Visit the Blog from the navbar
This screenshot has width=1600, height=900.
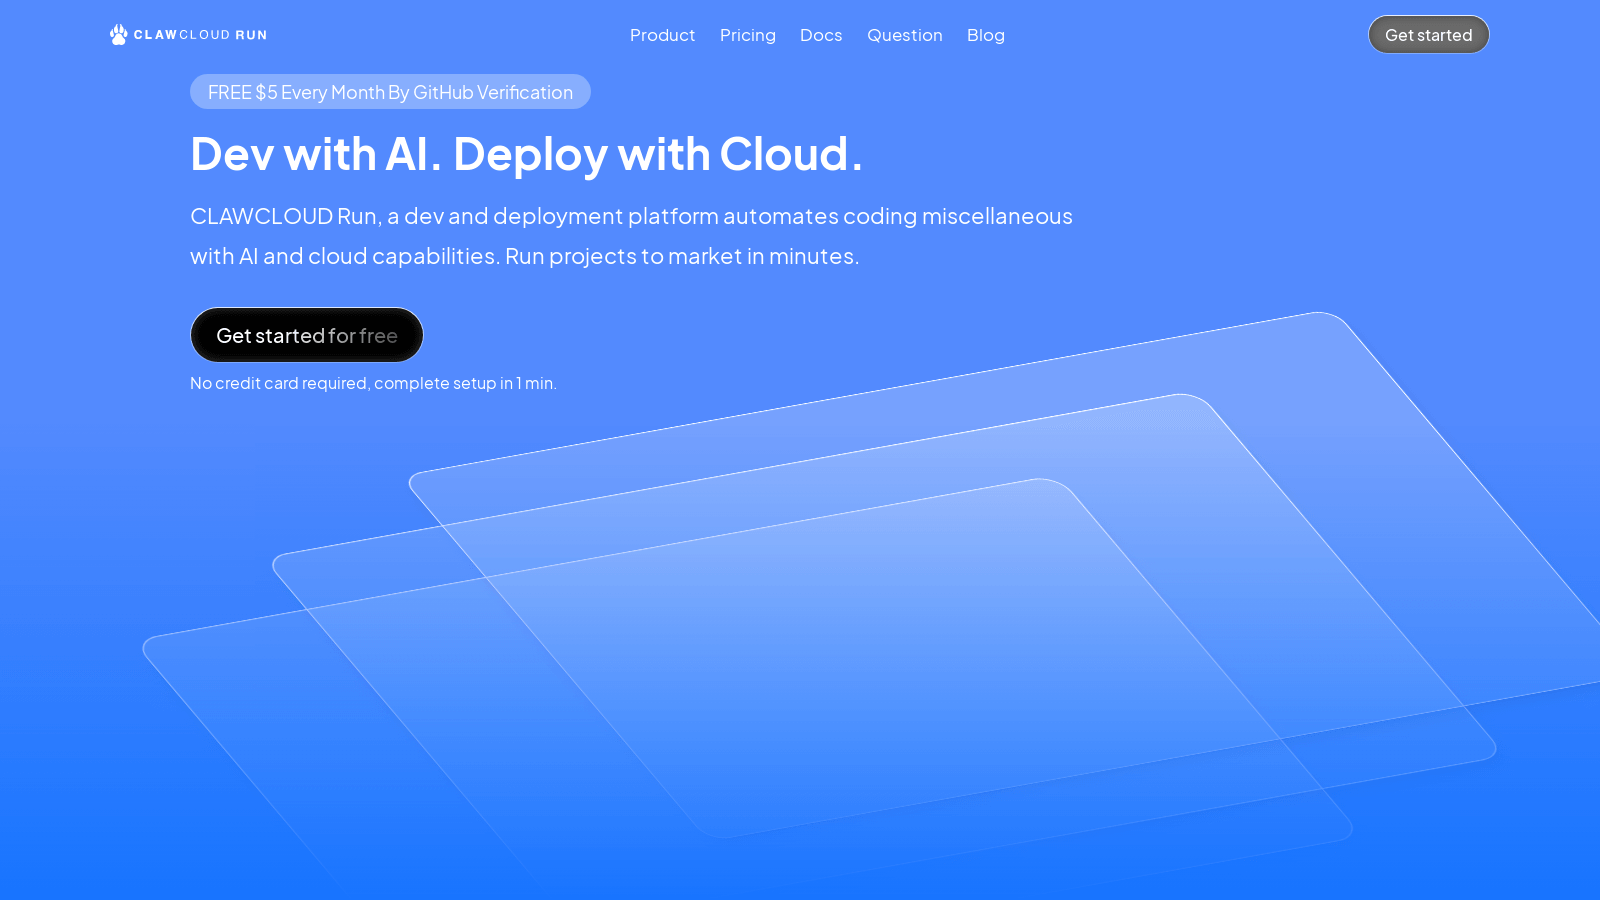tap(986, 35)
